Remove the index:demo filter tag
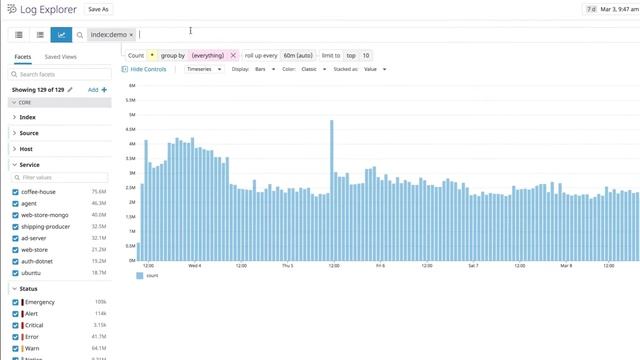Image resolution: width=640 pixels, height=360 pixels. pos(131,35)
